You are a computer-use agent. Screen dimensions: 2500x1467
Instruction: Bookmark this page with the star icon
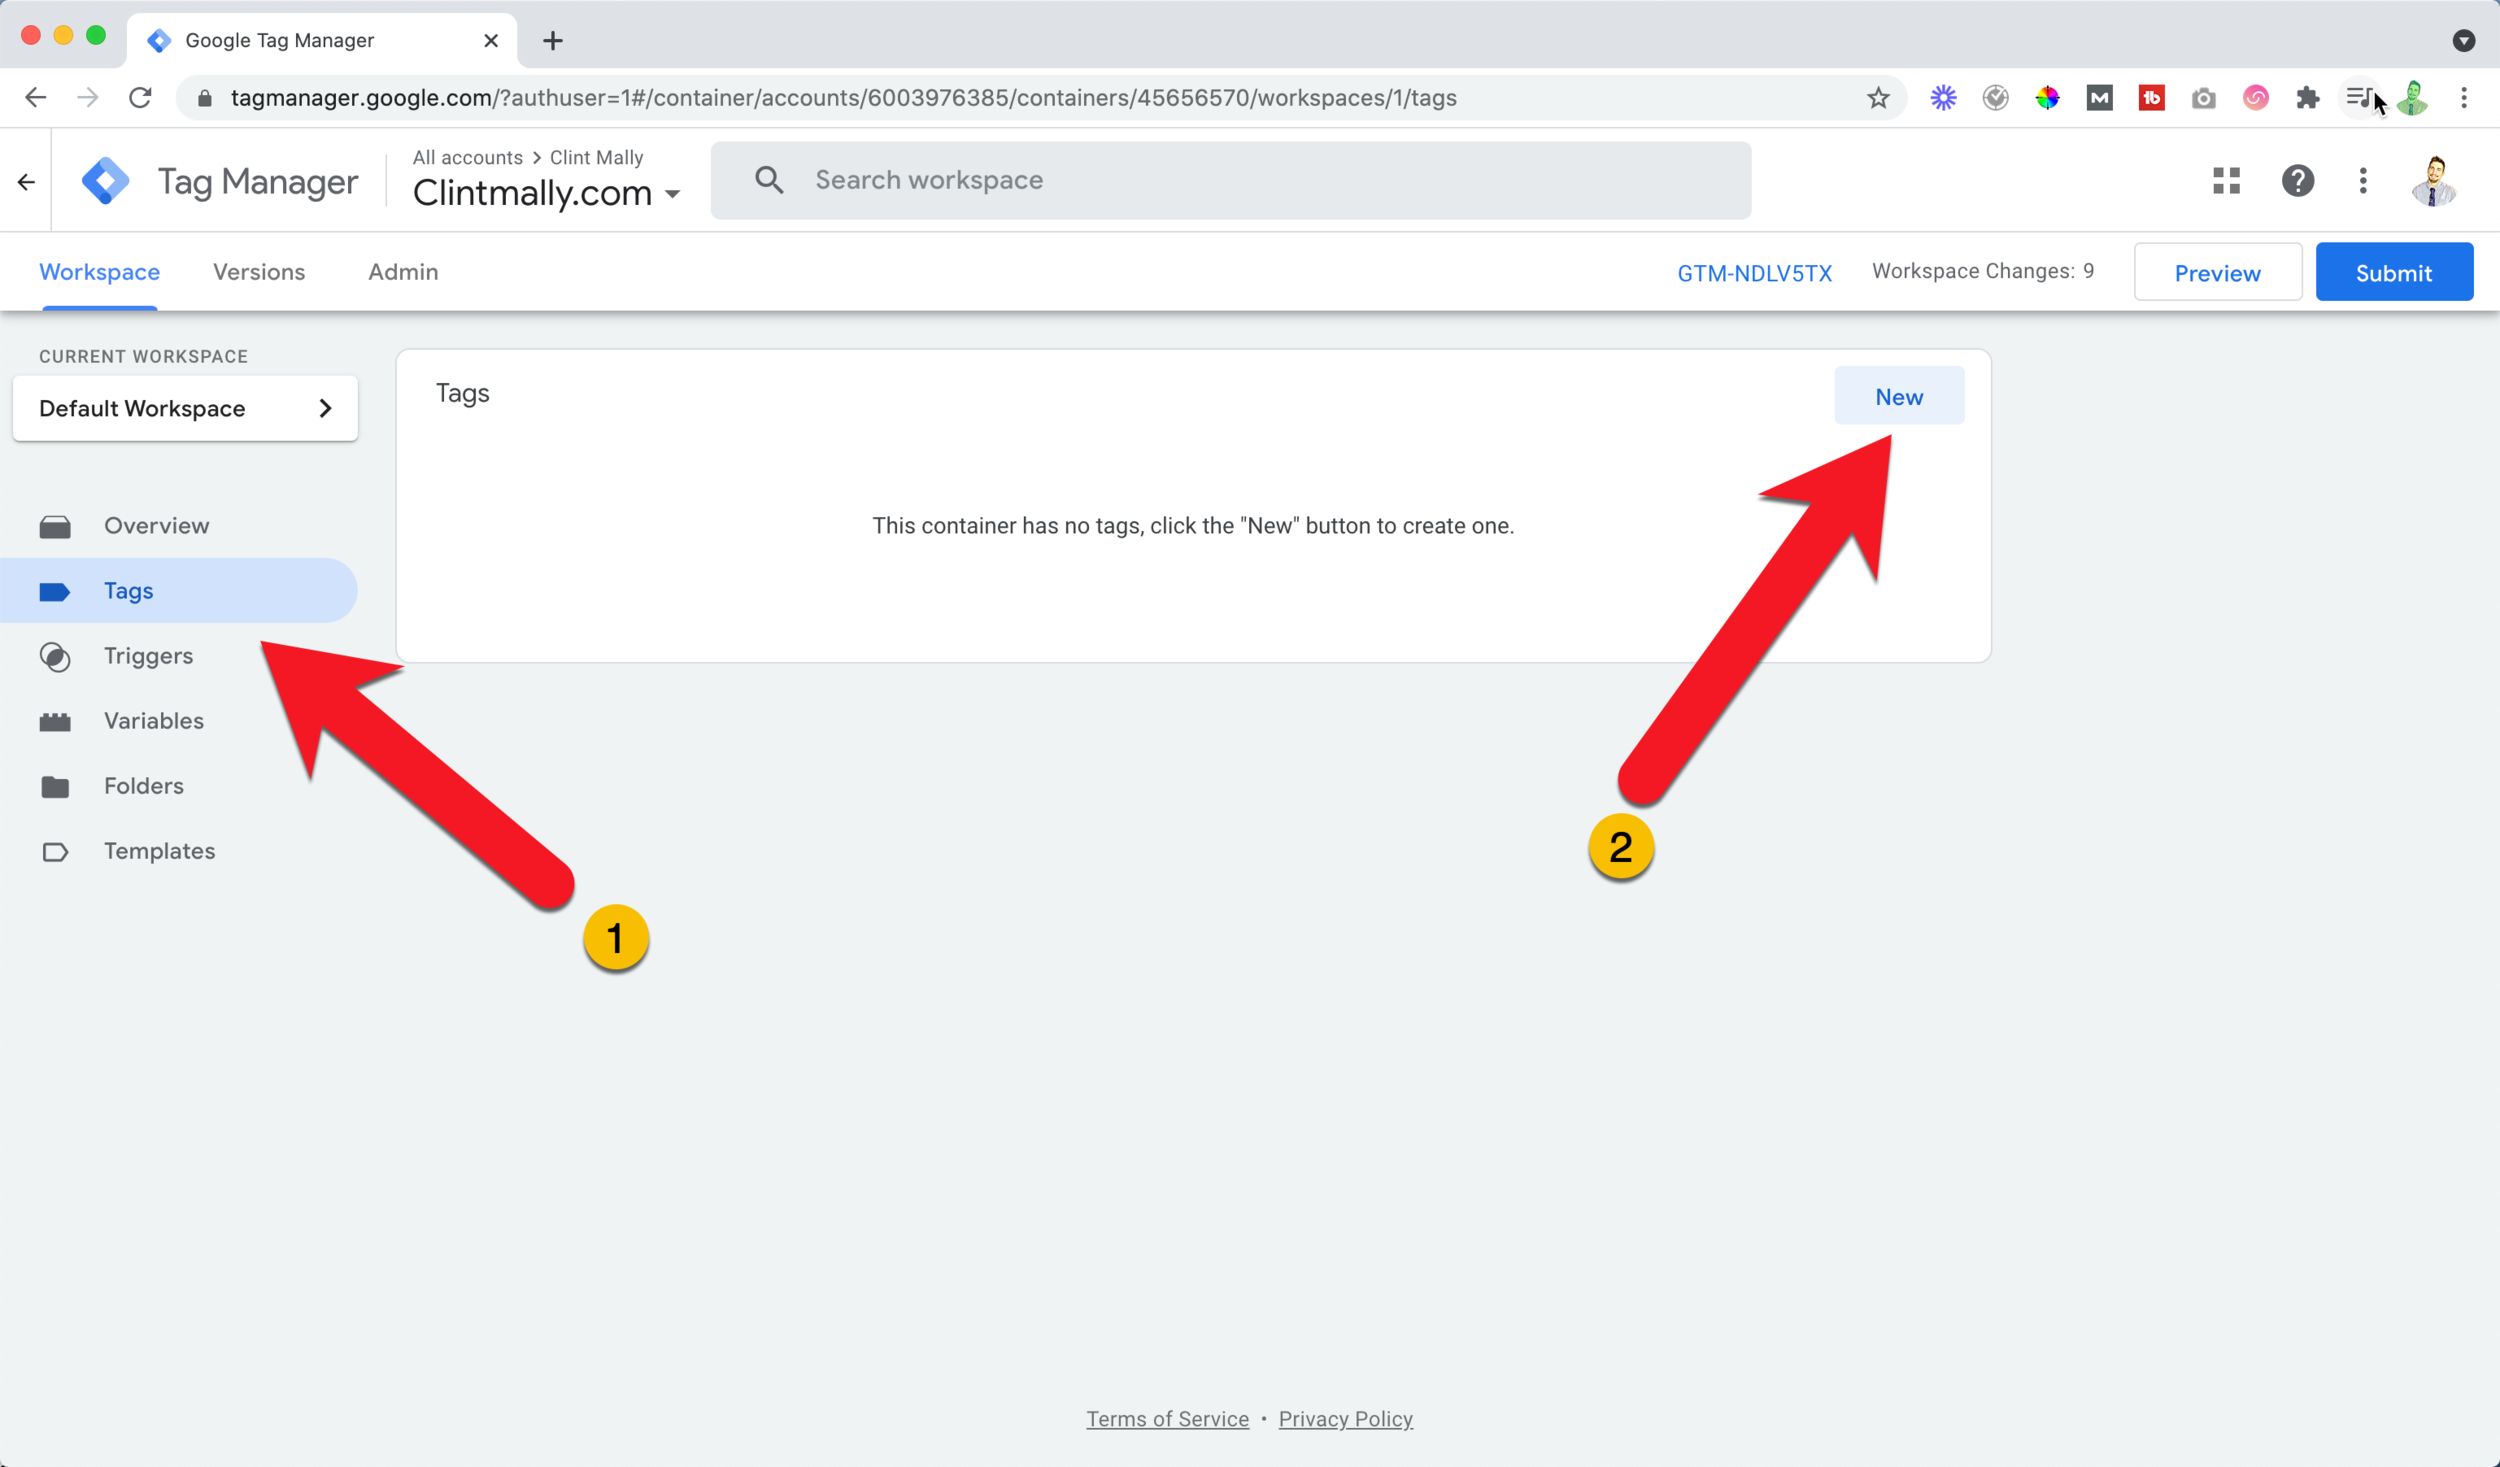[1878, 98]
